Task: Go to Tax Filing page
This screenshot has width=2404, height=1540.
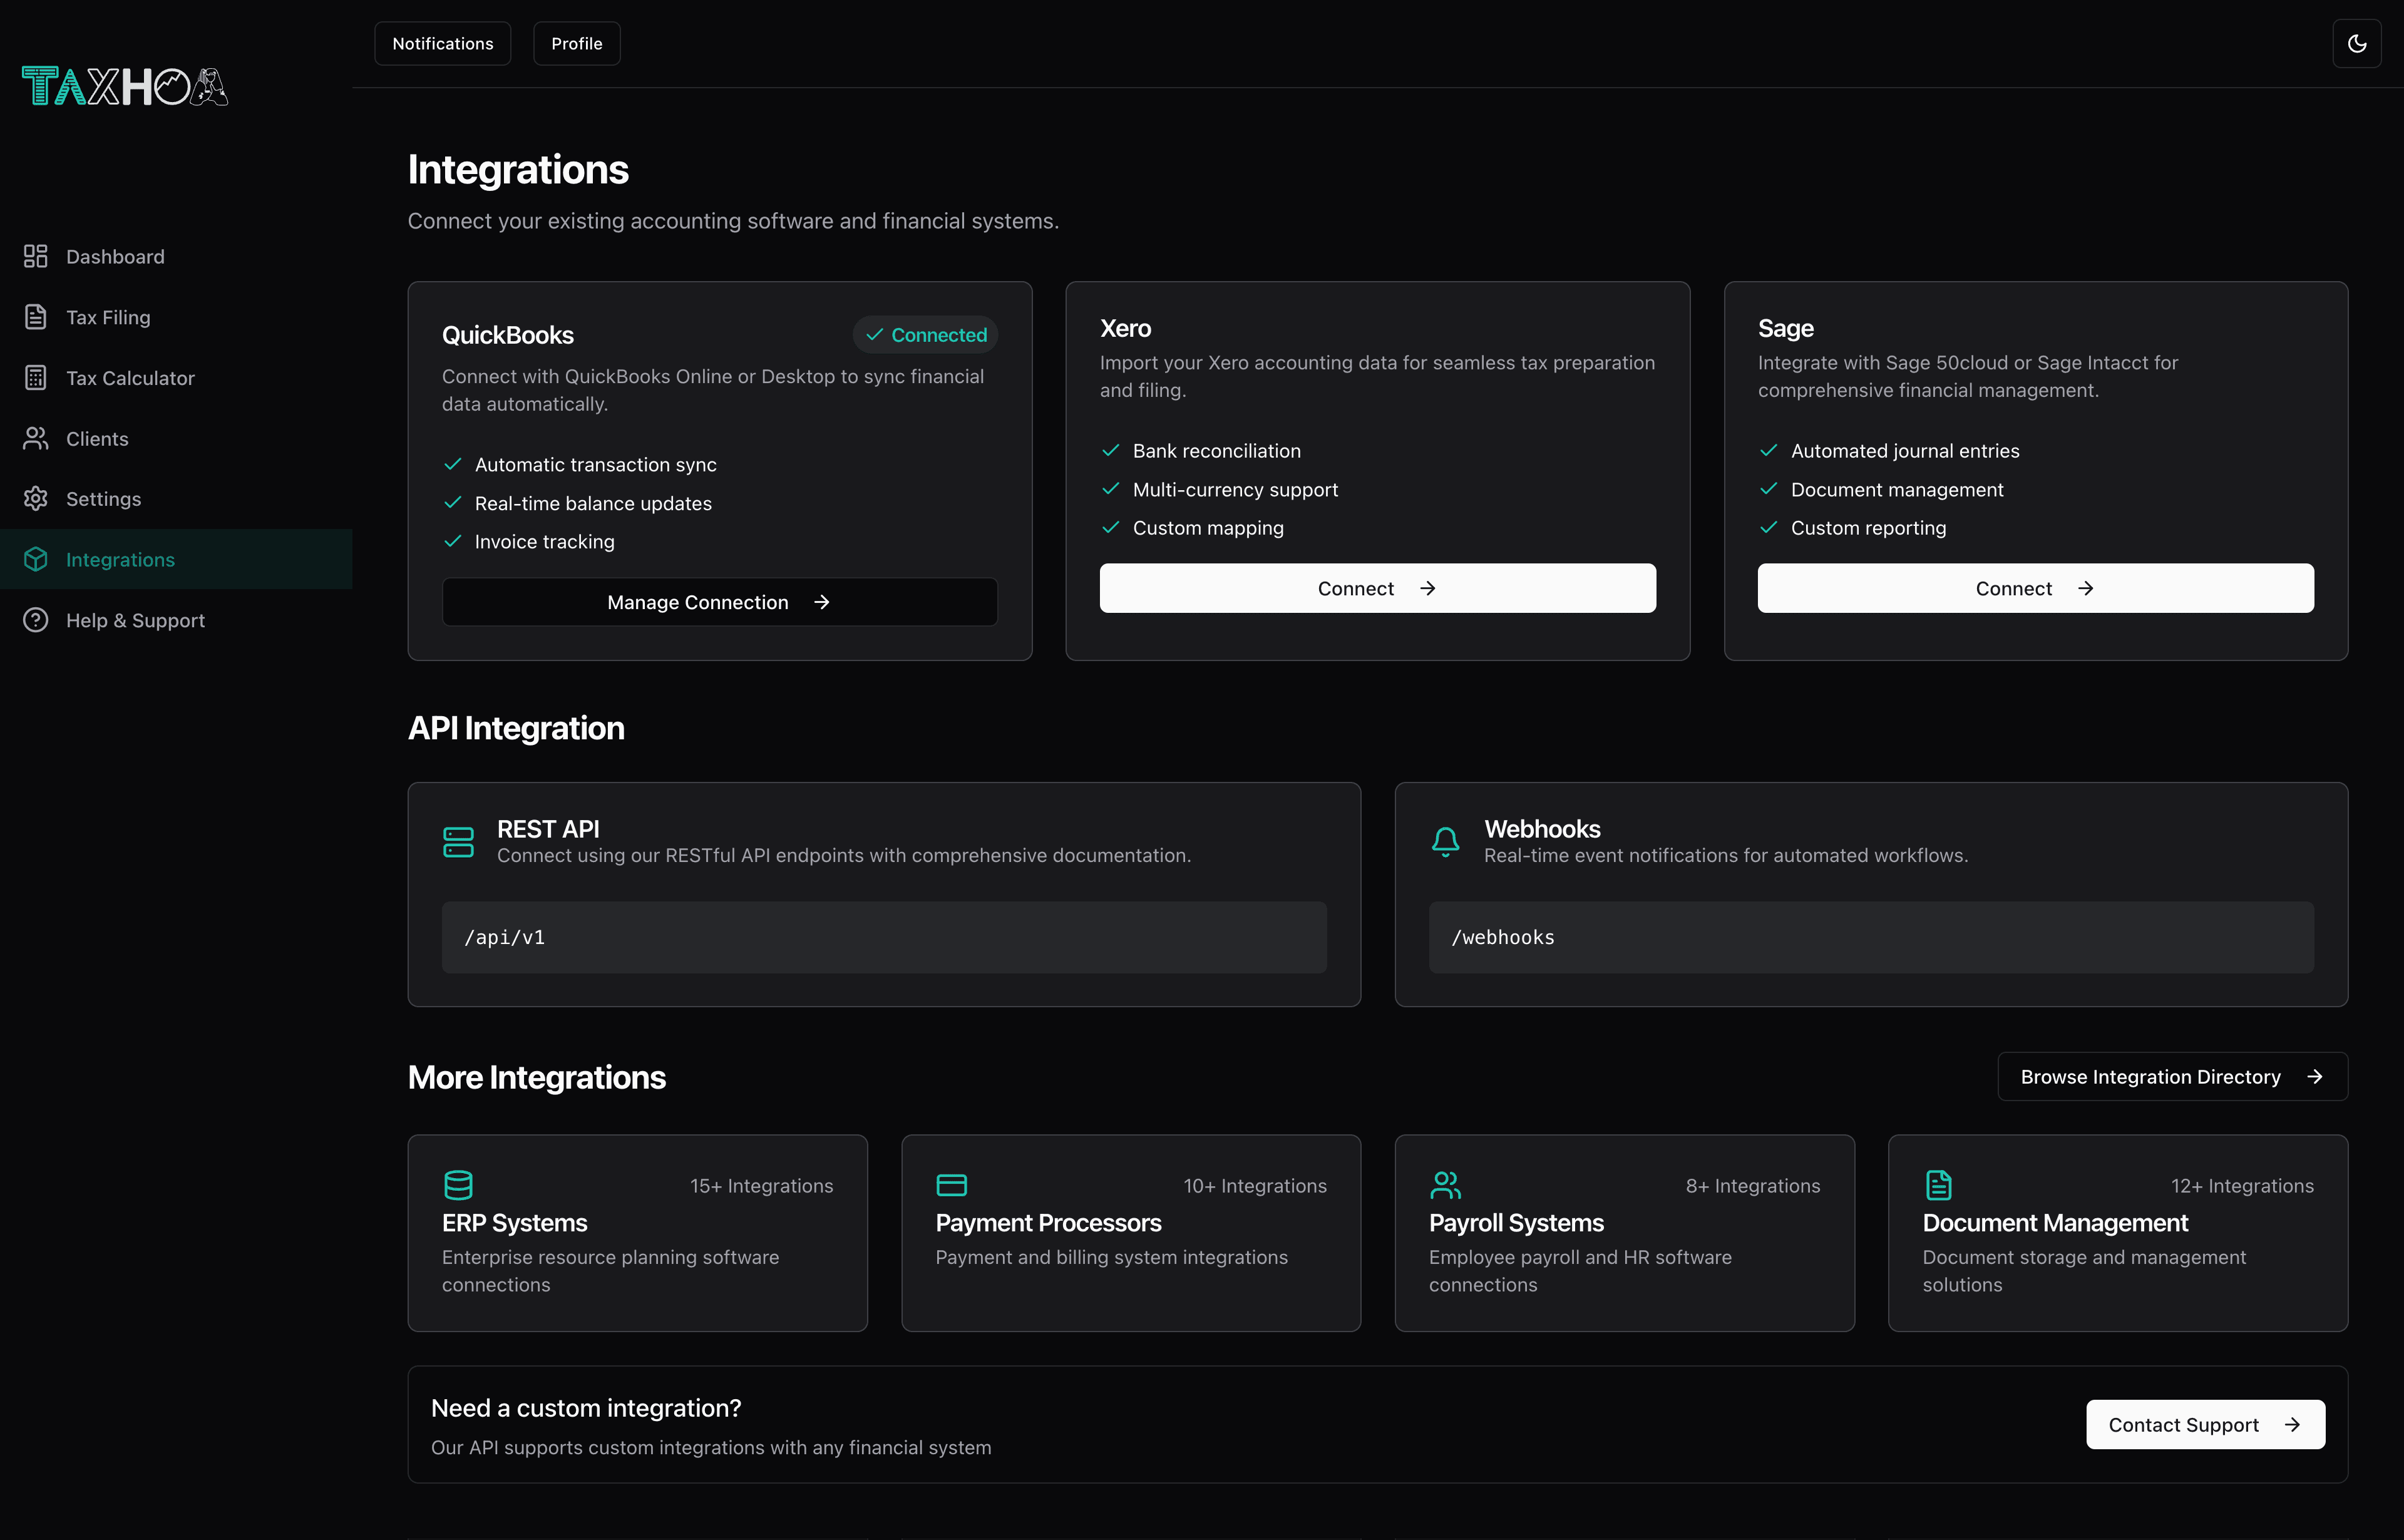Action: pos(176,317)
